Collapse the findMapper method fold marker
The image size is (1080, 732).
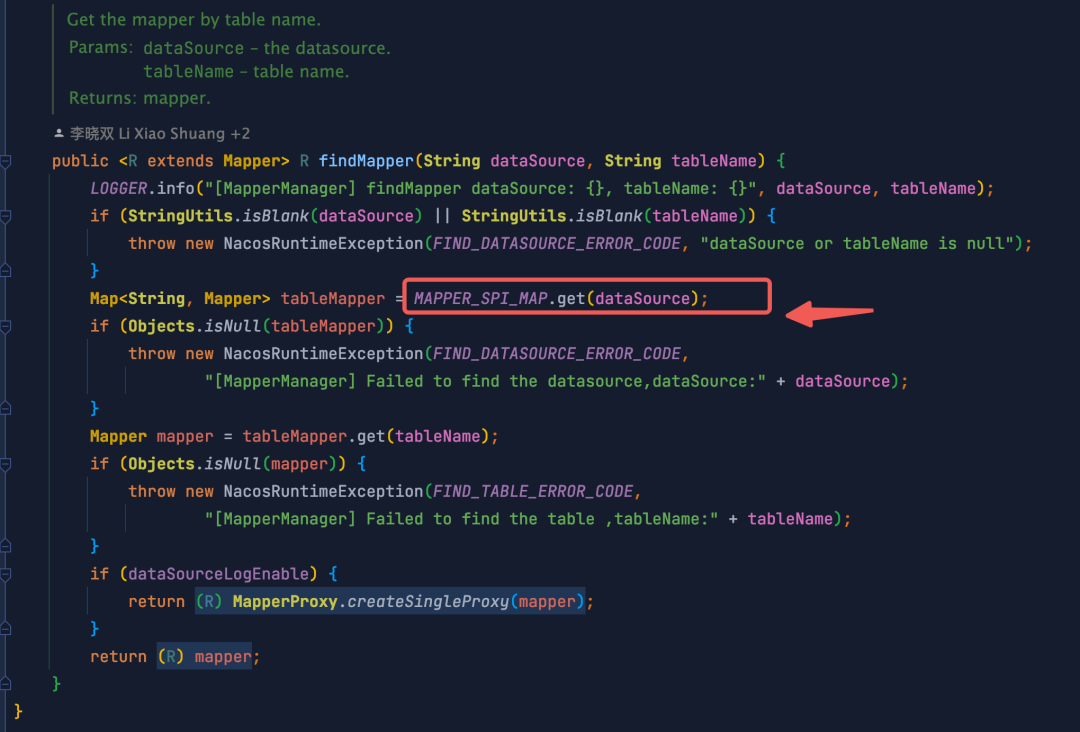coord(6,161)
